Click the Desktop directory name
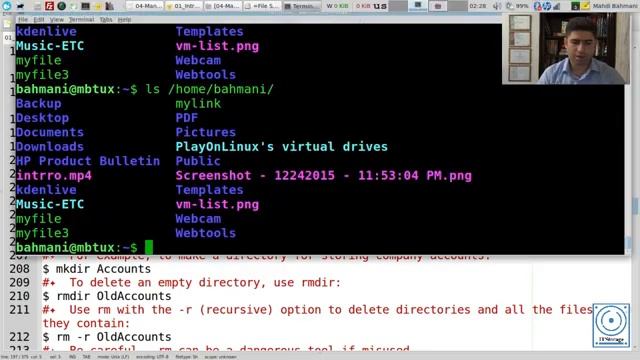640x360 pixels. pyautogui.click(x=42, y=118)
